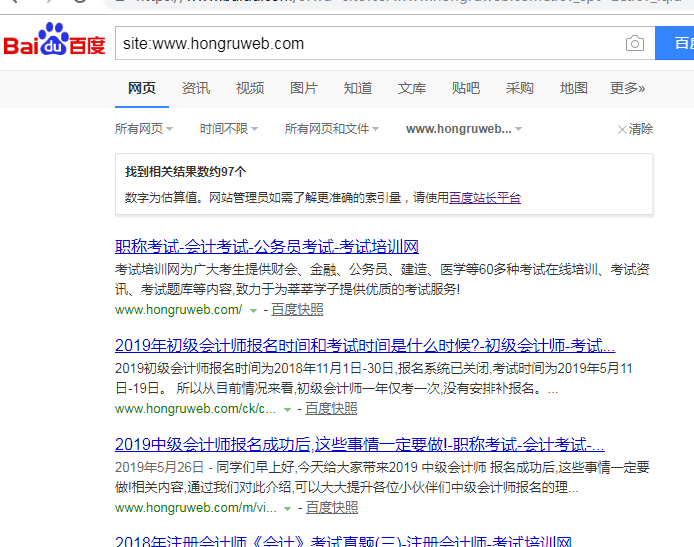This screenshot has height=547, width=694.
Task: Select the 网页 tab
Action: click(x=142, y=88)
